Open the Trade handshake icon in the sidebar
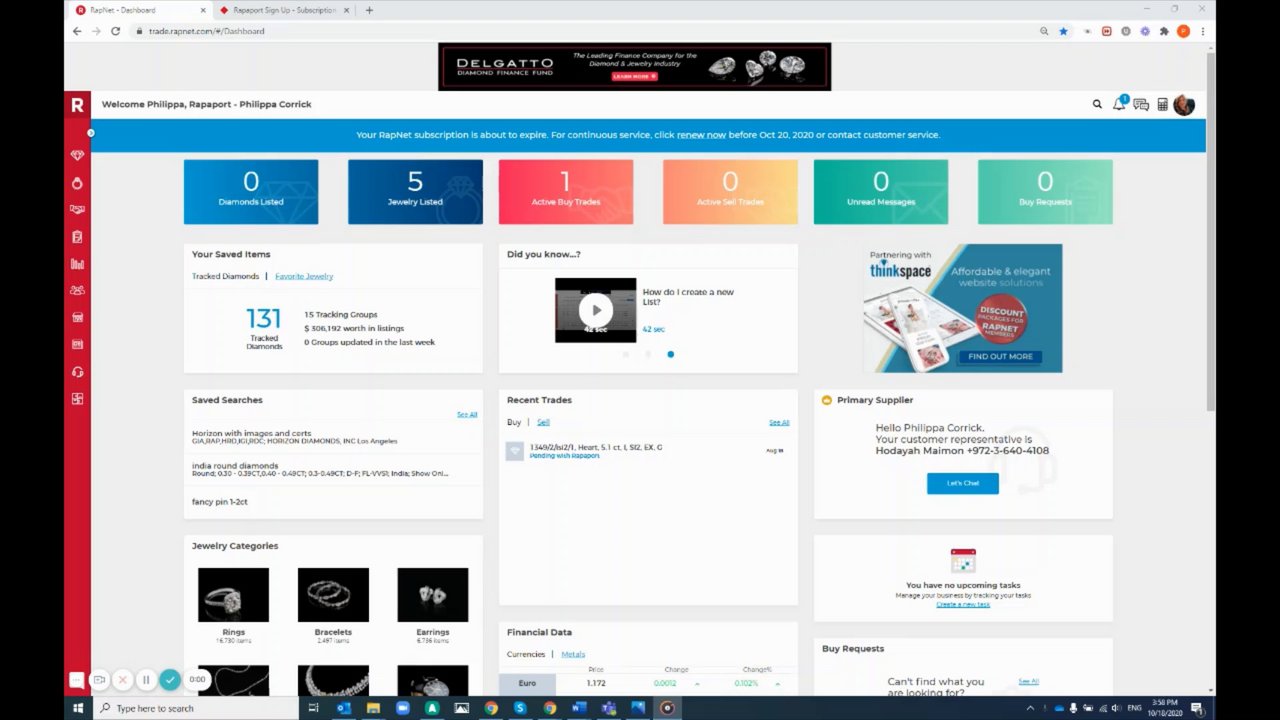This screenshot has width=1280, height=720. [77, 210]
